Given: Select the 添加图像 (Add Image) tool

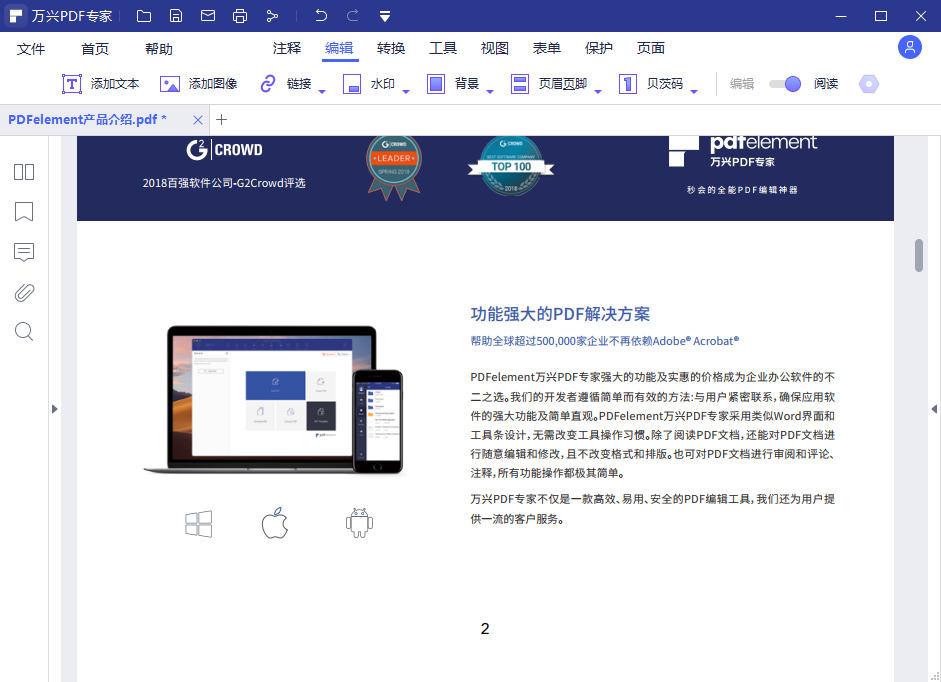Looking at the screenshot, I should click(201, 84).
